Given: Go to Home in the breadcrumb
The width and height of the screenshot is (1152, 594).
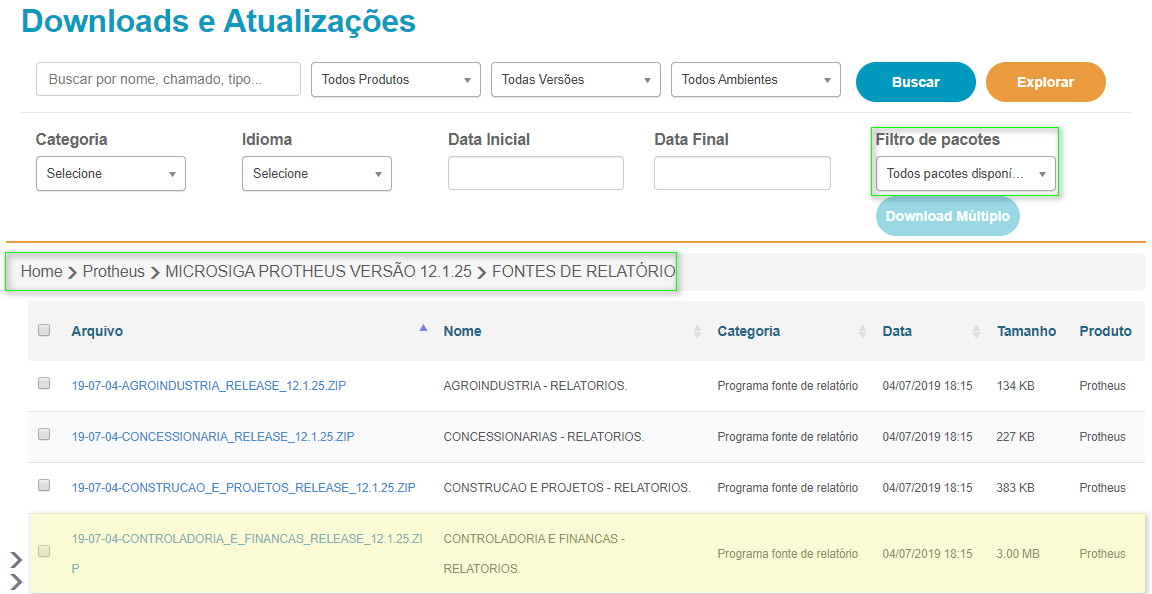Looking at the screenshot, I should [x=41, y=272].
